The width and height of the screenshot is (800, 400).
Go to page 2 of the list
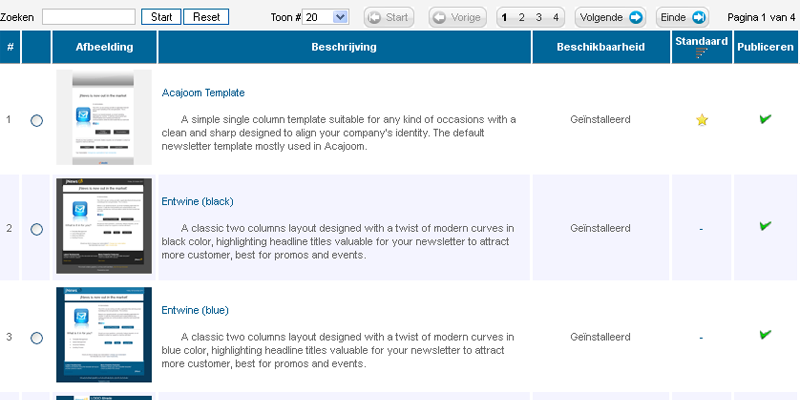pos(521,17)
